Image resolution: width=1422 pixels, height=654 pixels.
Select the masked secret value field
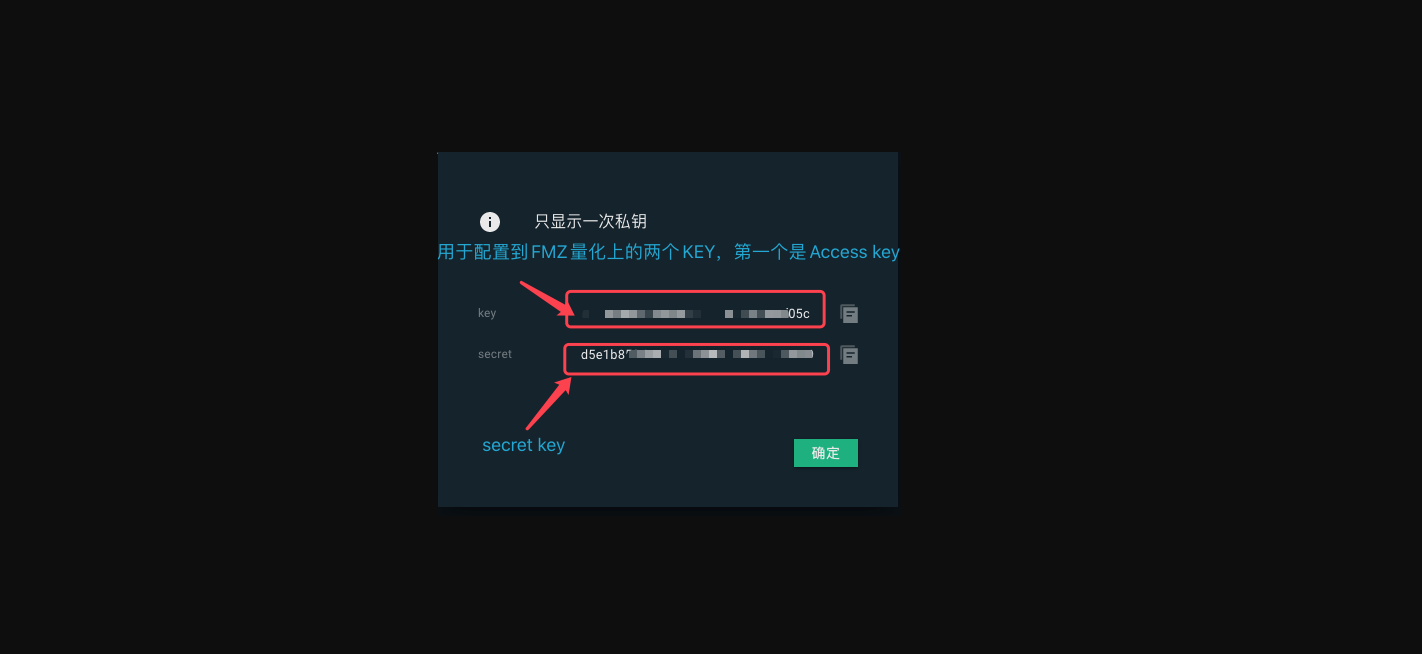click(x=697, y=359)
